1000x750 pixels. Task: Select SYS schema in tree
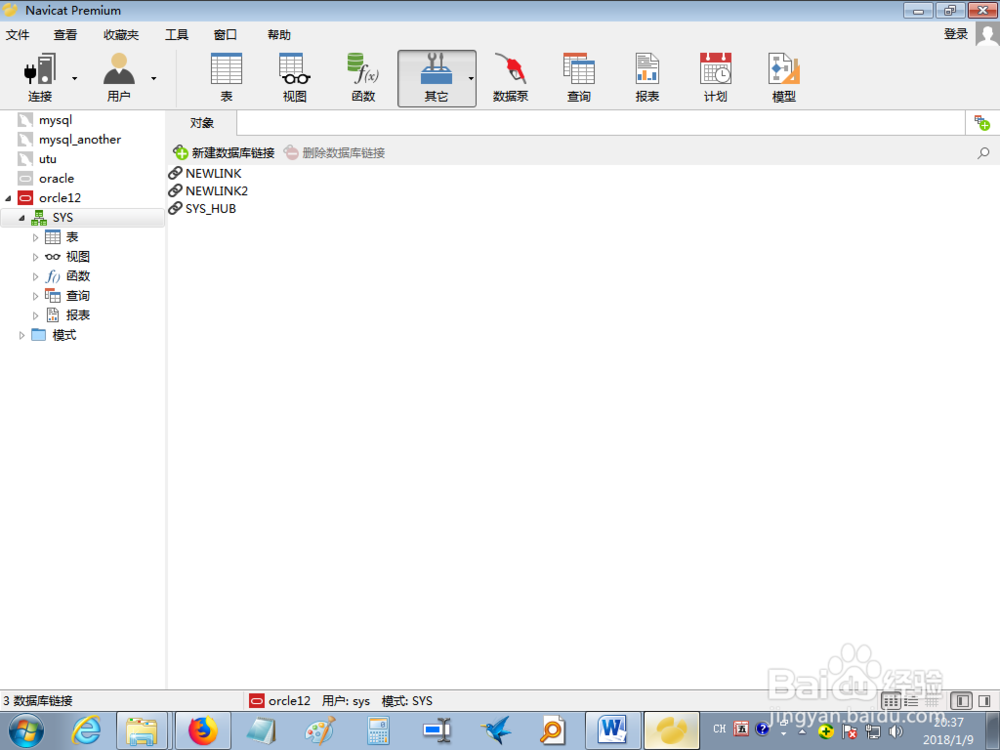[62, 218]
